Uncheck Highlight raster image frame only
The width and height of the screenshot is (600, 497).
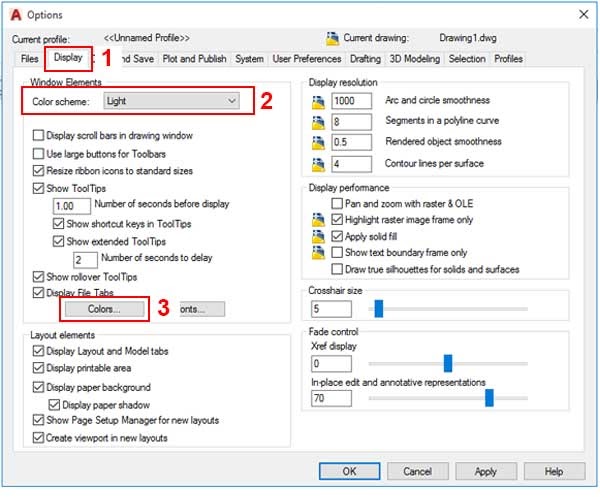(337, 220)
